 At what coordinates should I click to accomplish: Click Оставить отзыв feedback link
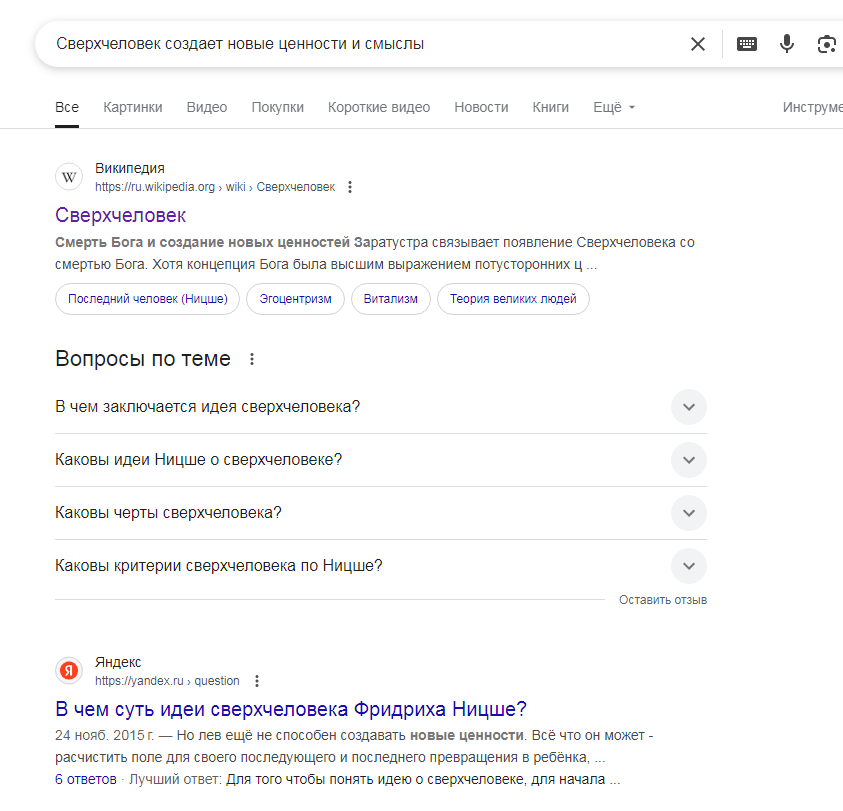click(663, 600)
